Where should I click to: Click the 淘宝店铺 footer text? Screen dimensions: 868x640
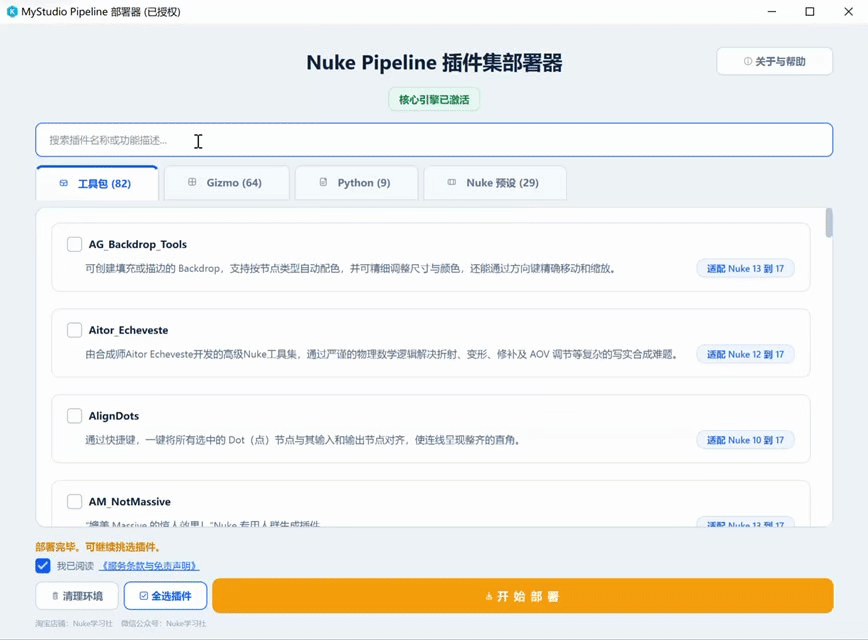[74, 623]
